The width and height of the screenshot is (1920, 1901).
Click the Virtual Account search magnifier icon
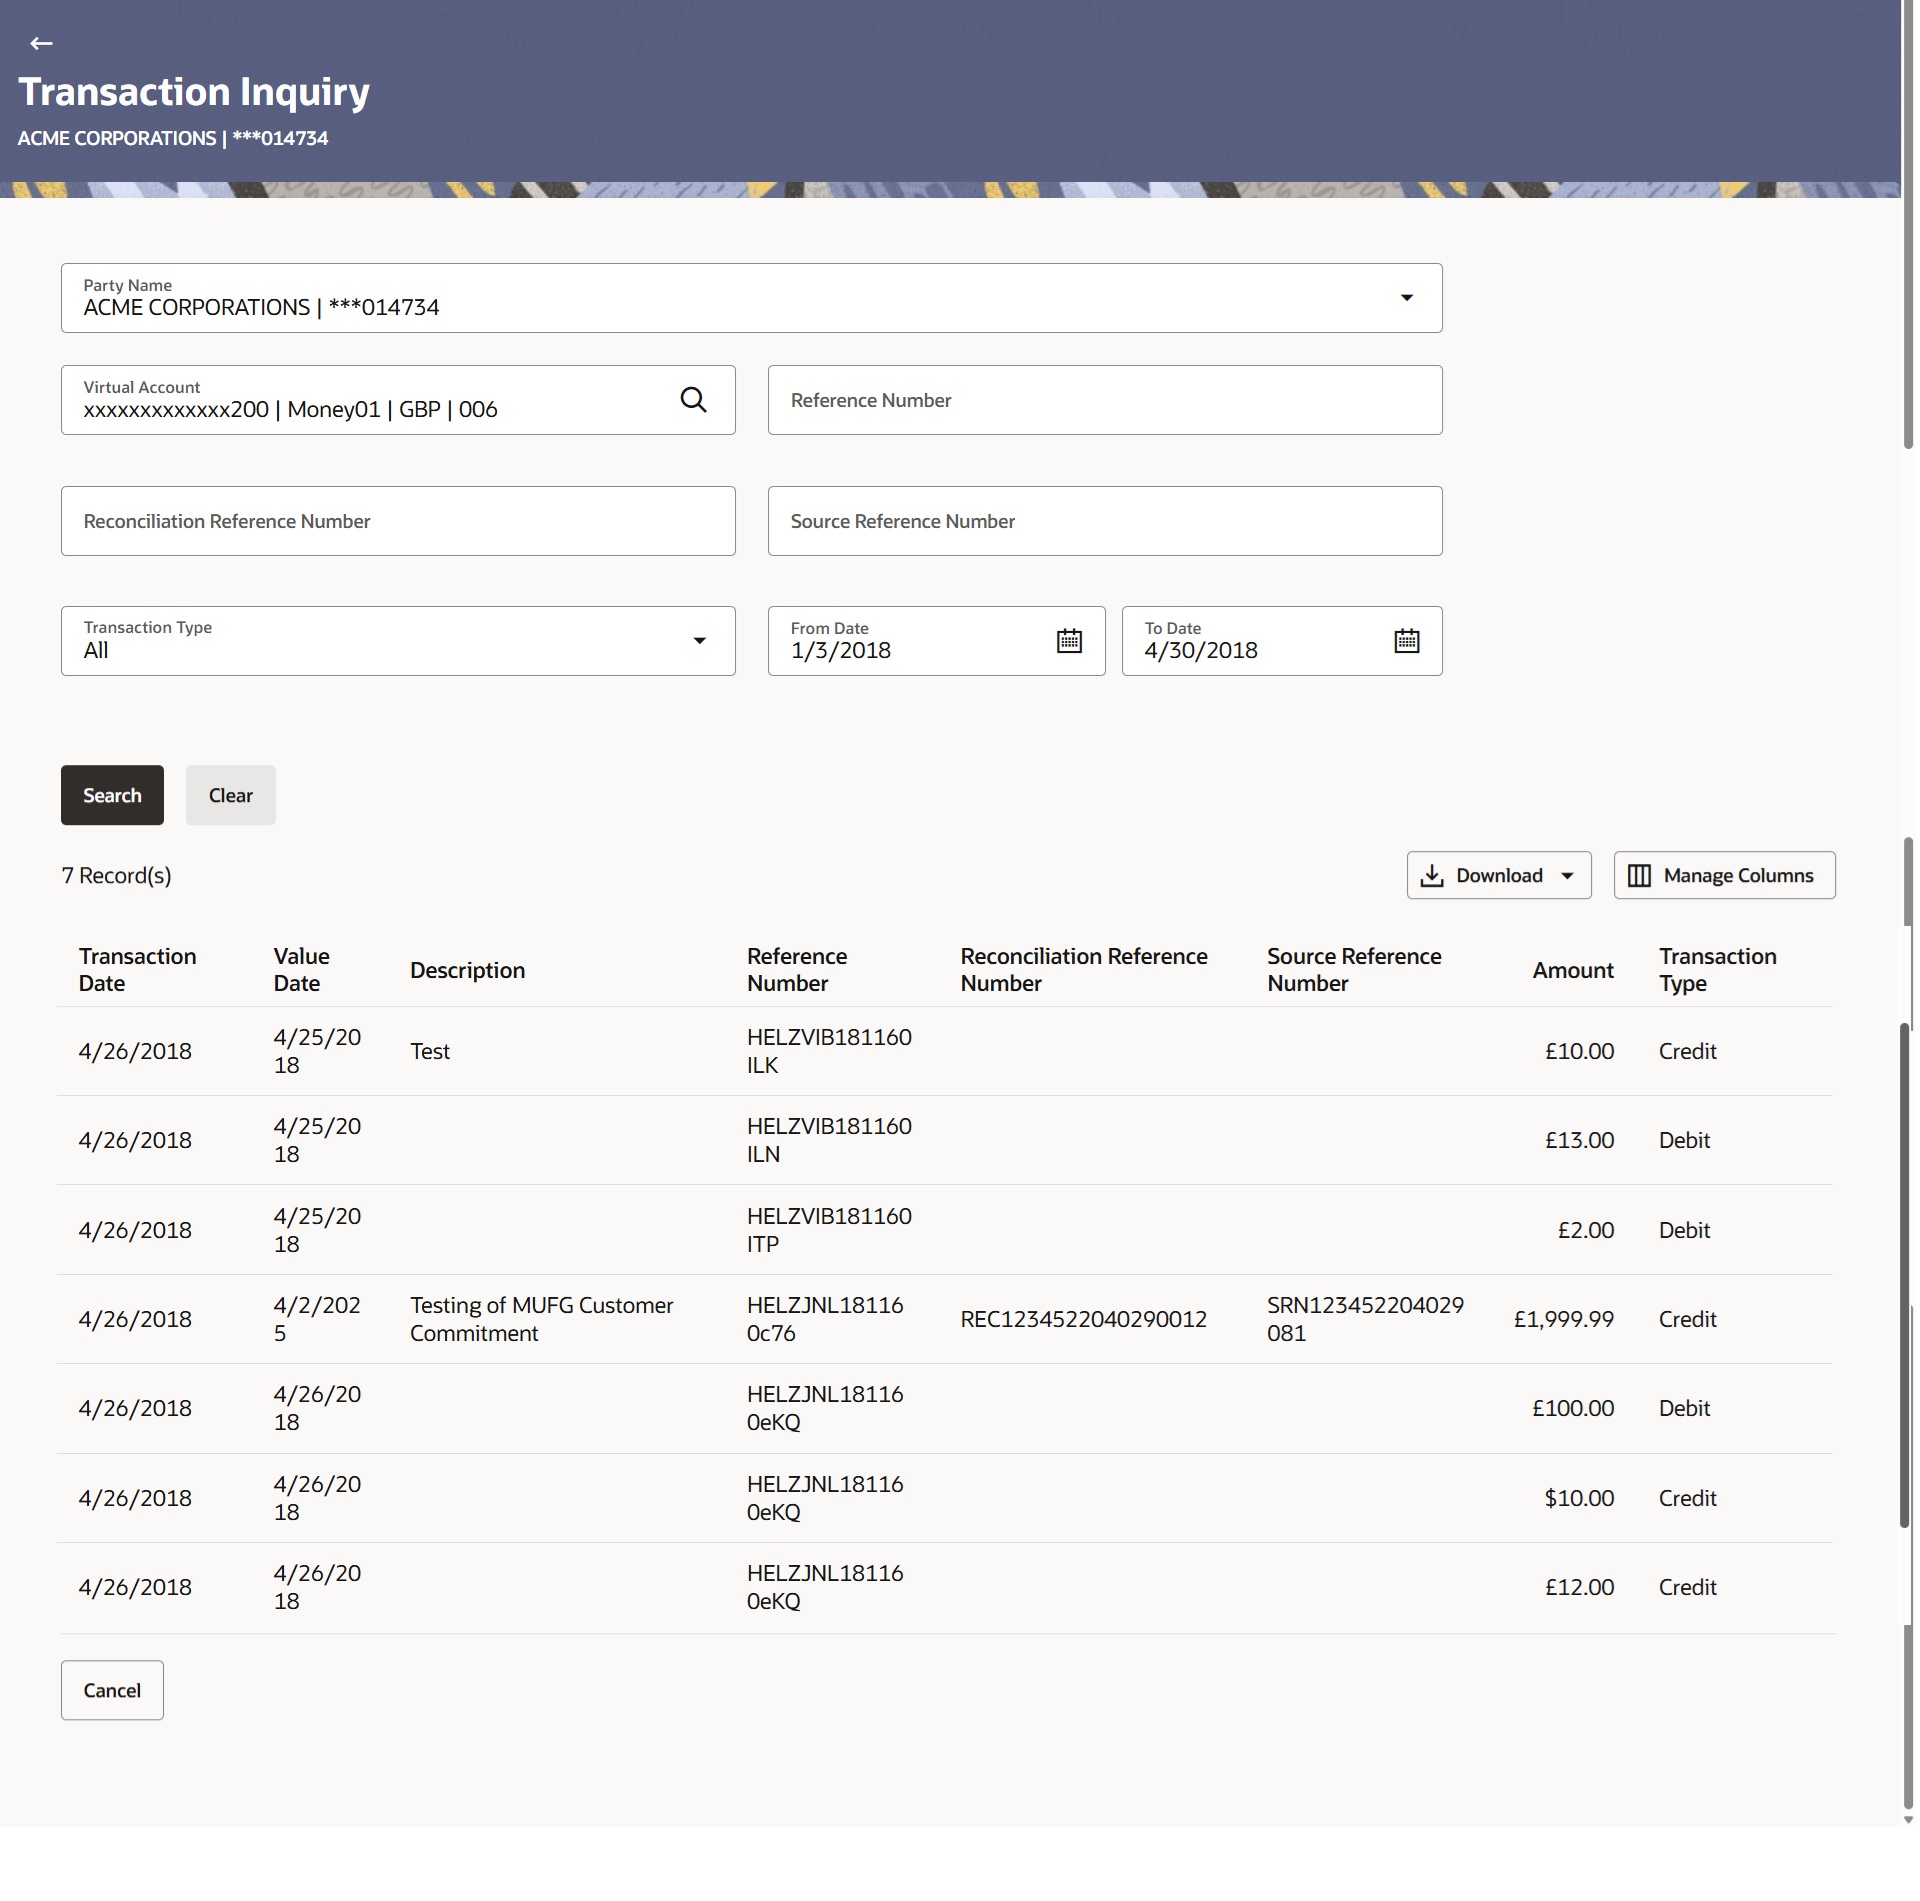point(693,400)
